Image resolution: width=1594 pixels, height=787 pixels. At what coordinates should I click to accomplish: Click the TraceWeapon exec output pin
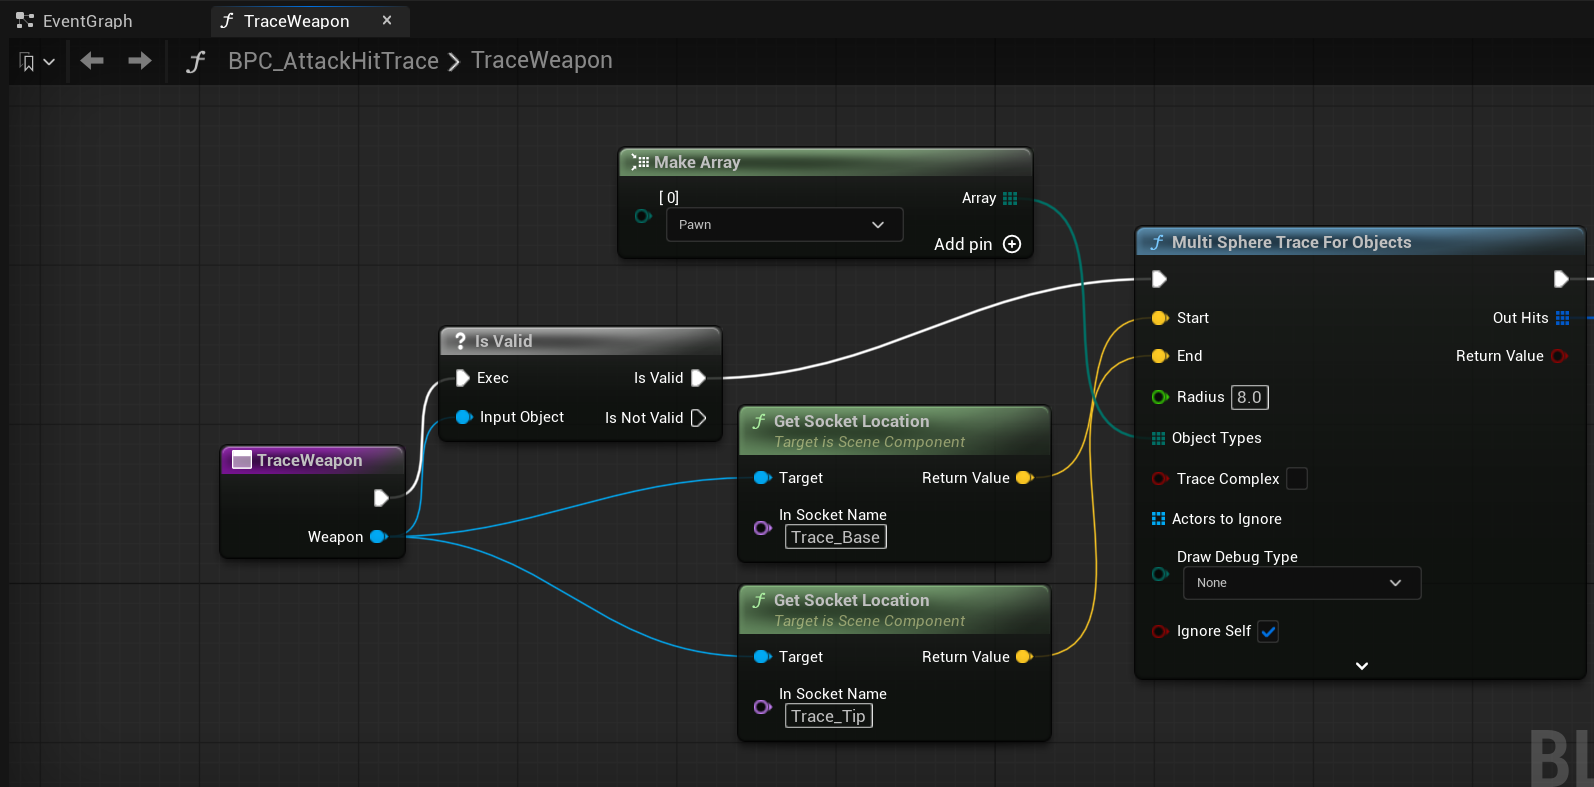point(381,497)
